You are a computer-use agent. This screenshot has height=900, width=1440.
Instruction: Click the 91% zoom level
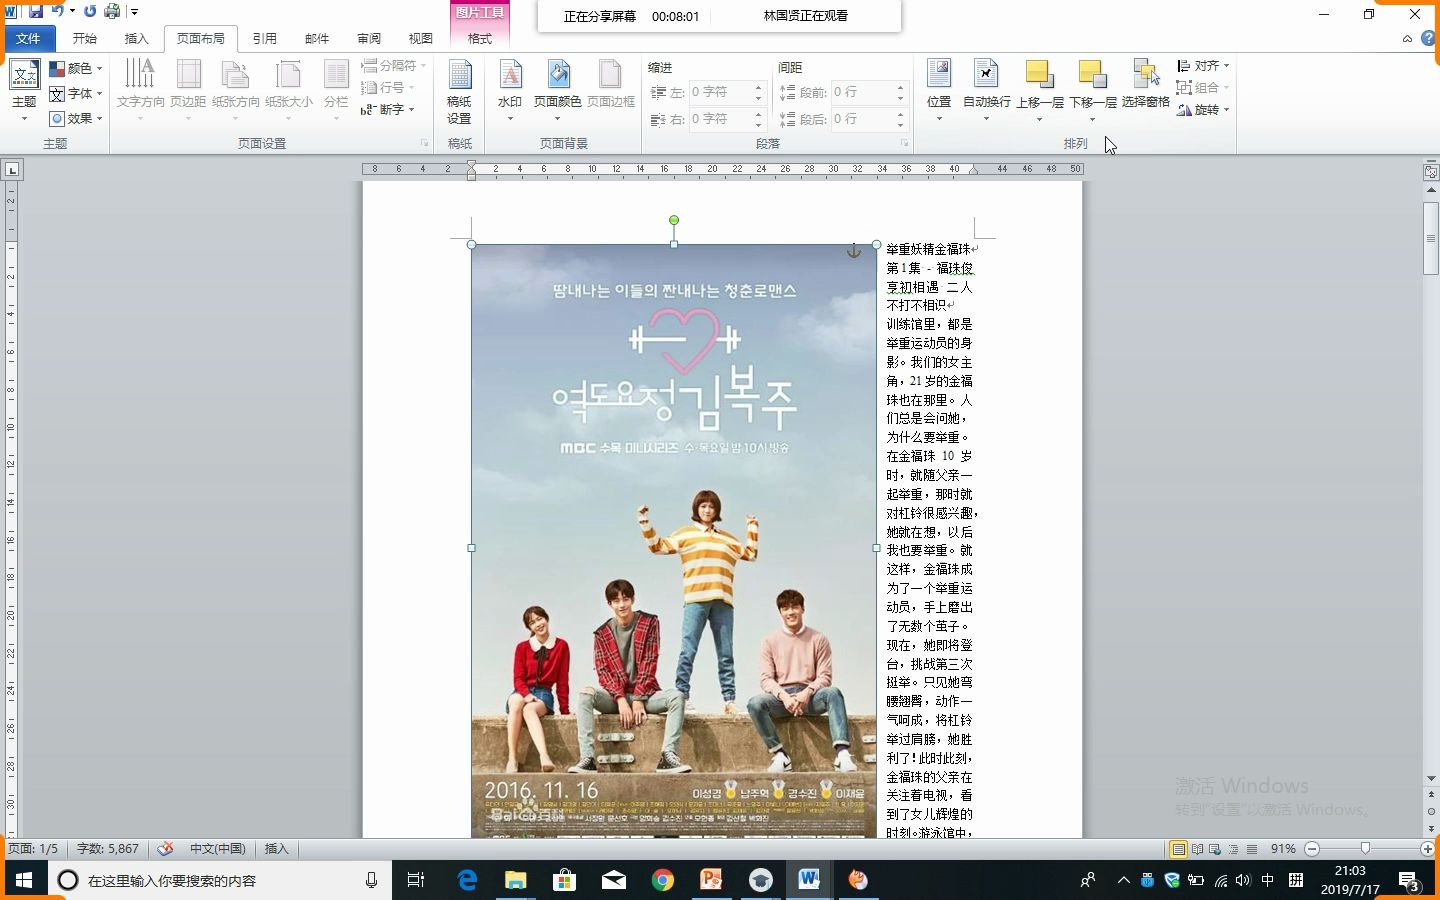coord(1283,849)
